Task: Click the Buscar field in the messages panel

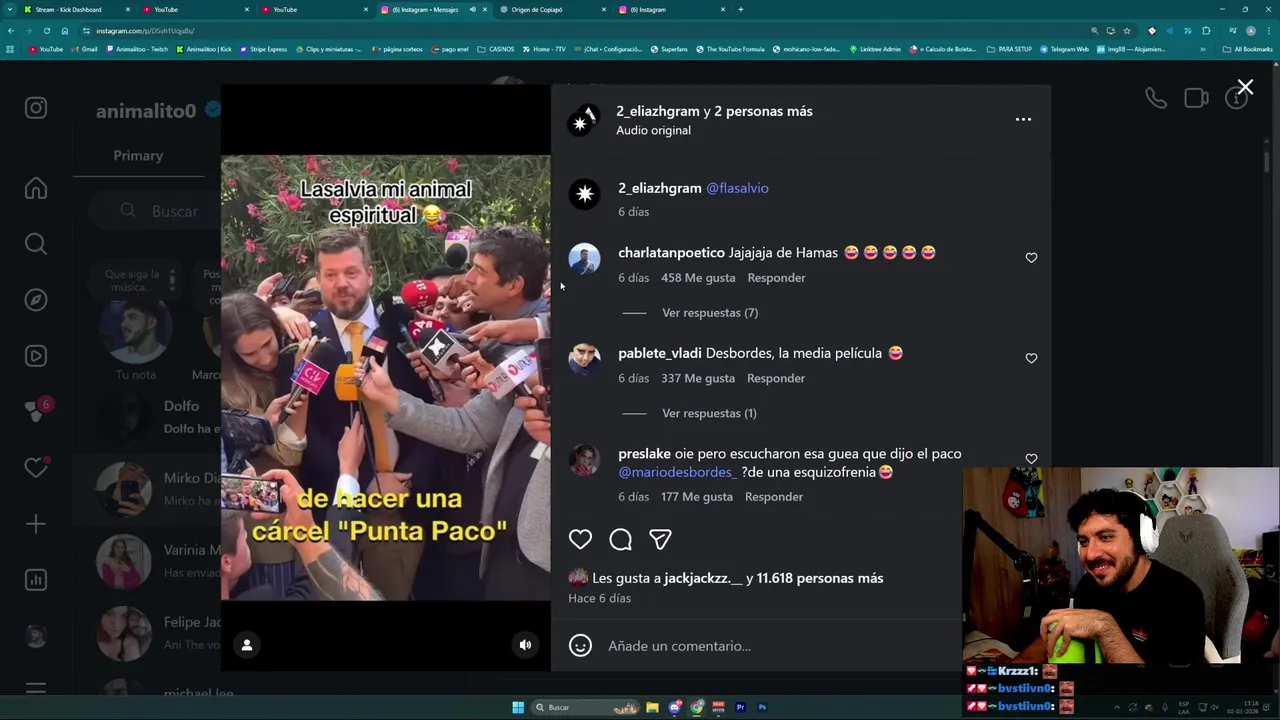Action: (x=155, y=211)
